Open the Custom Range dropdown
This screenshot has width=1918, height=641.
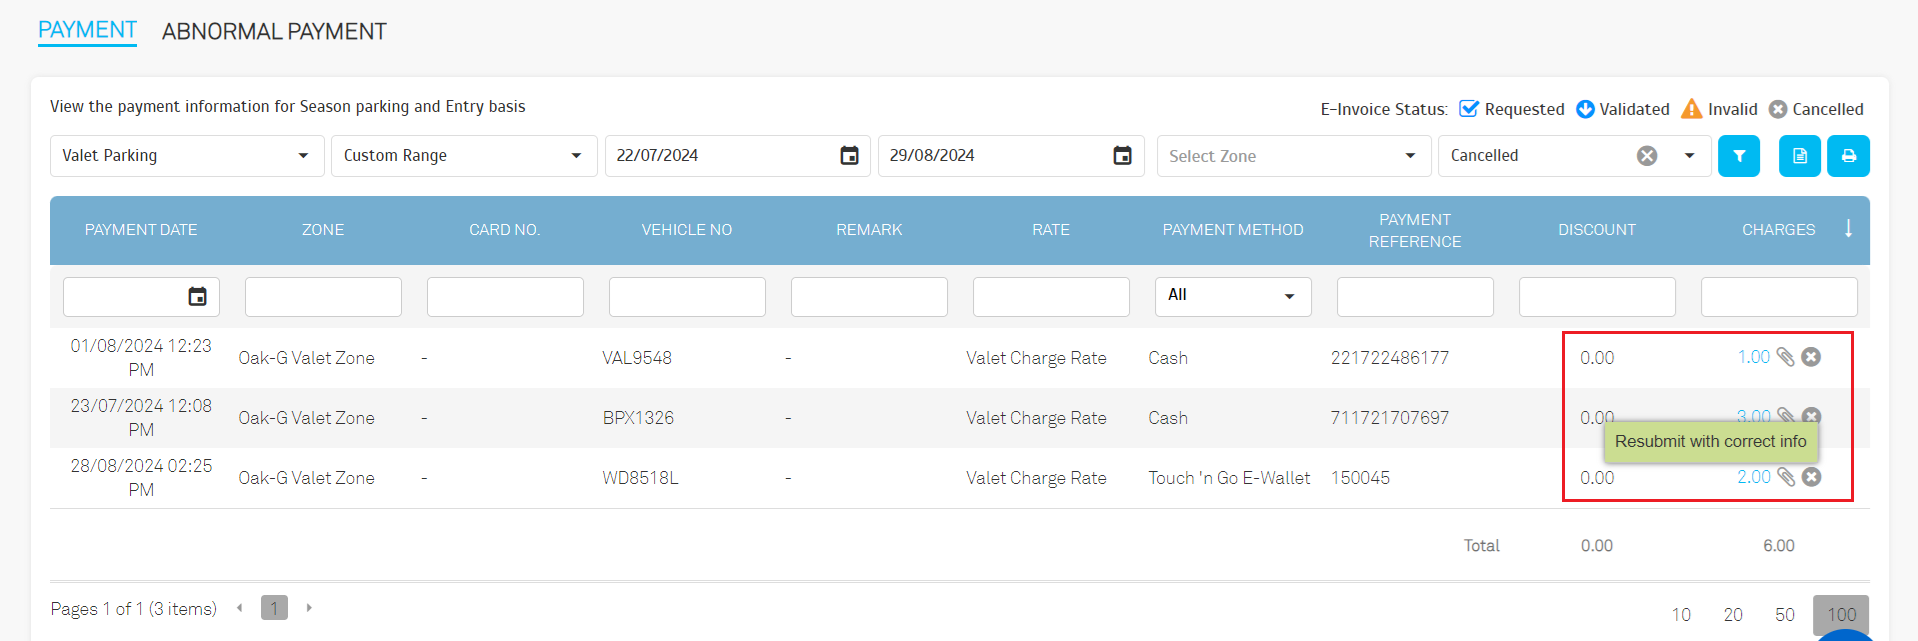[x=576, y=156]
